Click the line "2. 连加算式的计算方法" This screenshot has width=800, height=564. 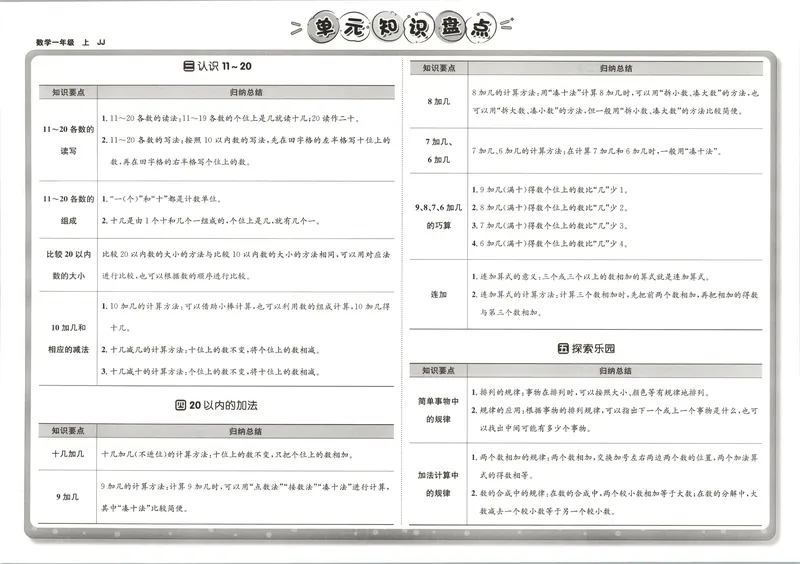pyautogui.click(x=615, y=295)
